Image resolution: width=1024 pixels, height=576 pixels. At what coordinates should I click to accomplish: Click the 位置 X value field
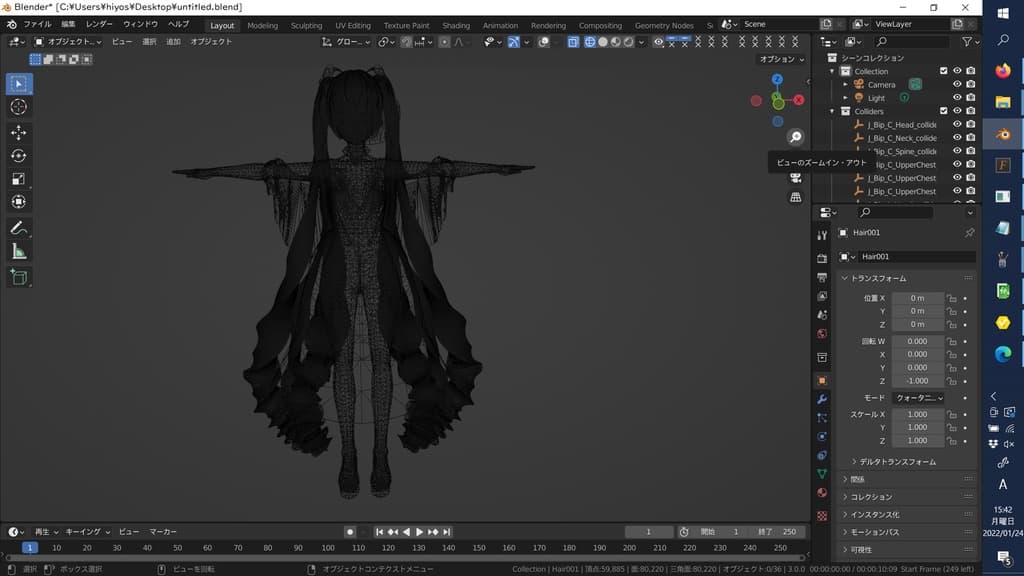point(917,298)
